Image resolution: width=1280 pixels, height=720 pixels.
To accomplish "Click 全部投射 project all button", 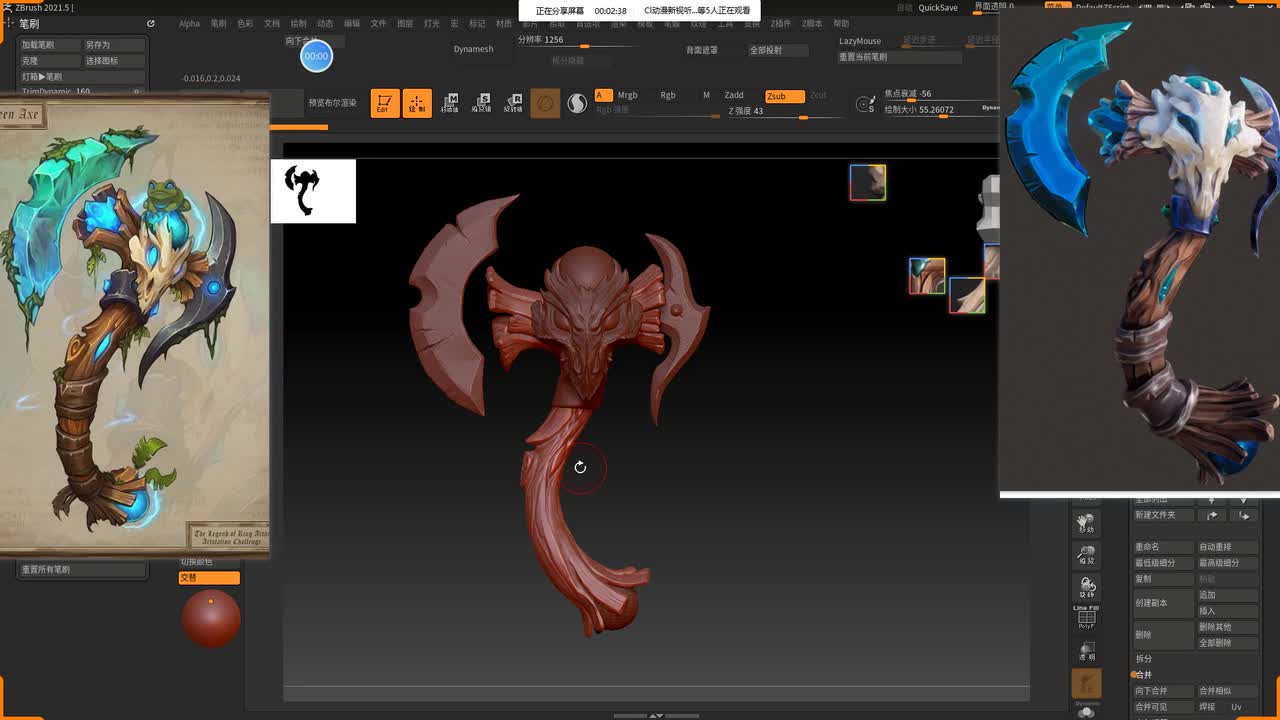I will click(778, 50).
